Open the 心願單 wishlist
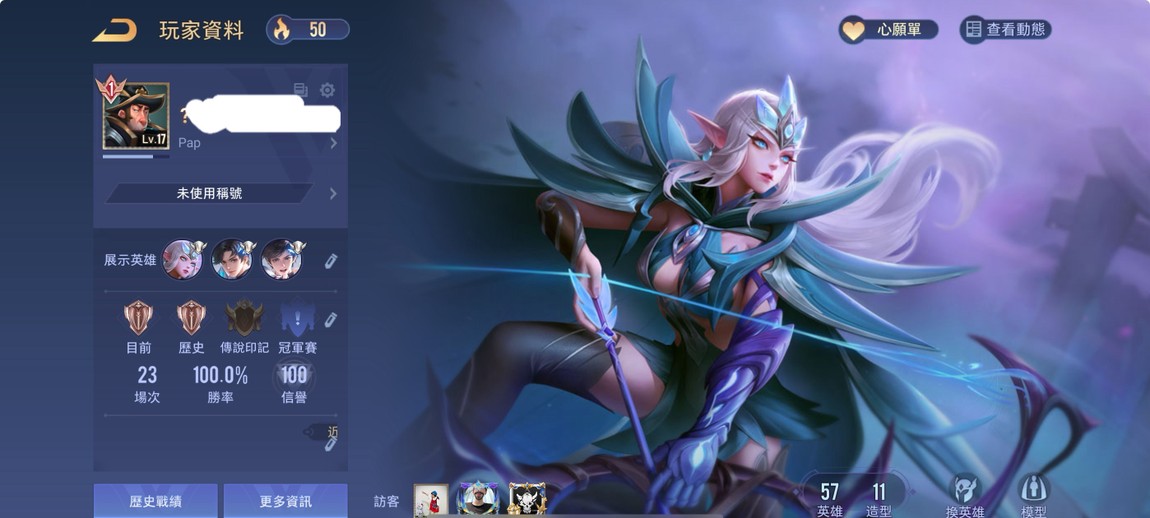The height and width of the screenshot is (518, 1150). click(889, 30)
